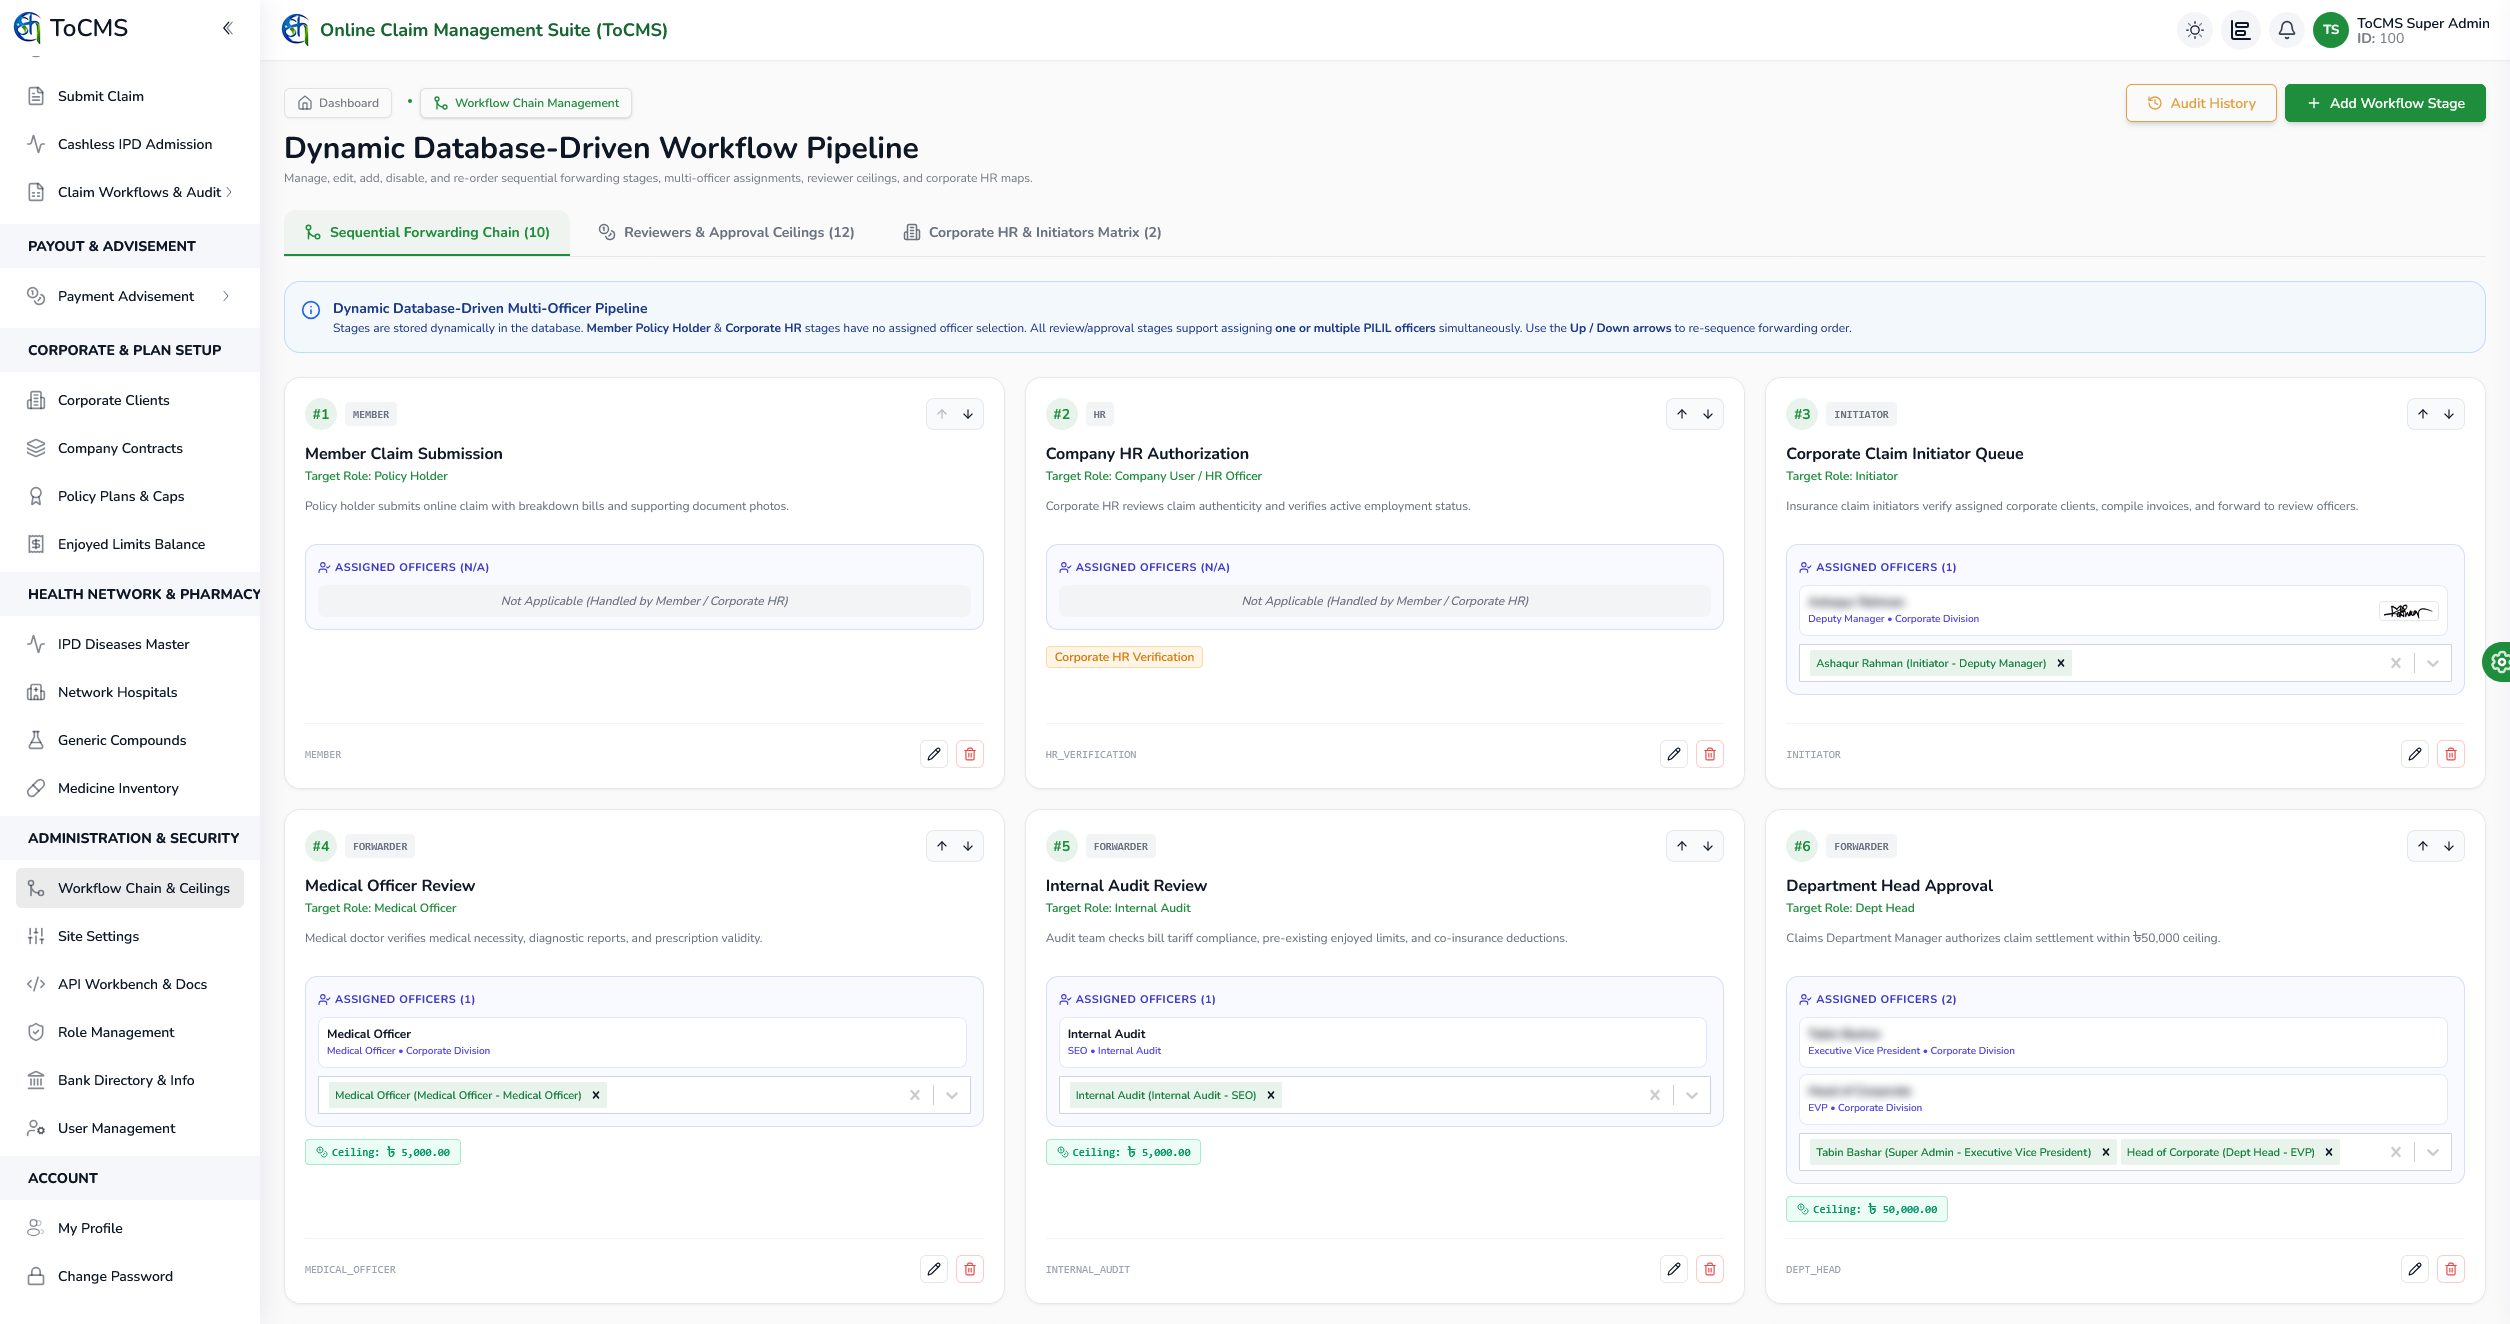Move stage #6 Department Head Approval down
Screen dimensions: 2510x1324
click(2449, 846)
